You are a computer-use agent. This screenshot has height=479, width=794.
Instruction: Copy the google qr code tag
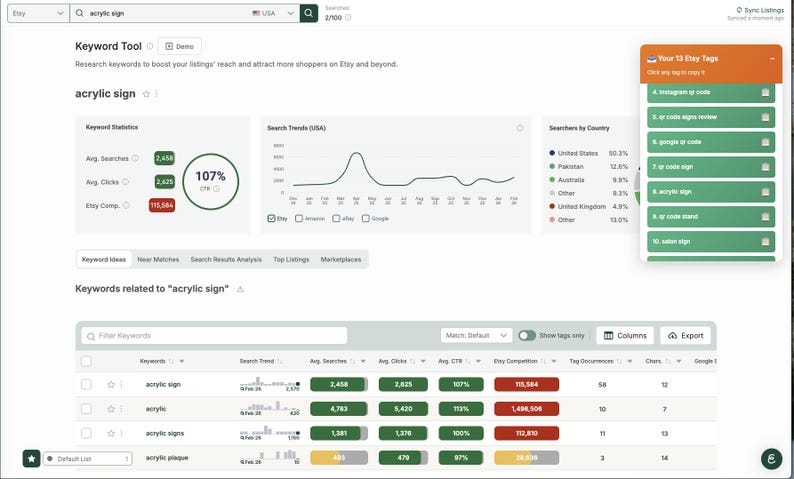click(766, 142)
